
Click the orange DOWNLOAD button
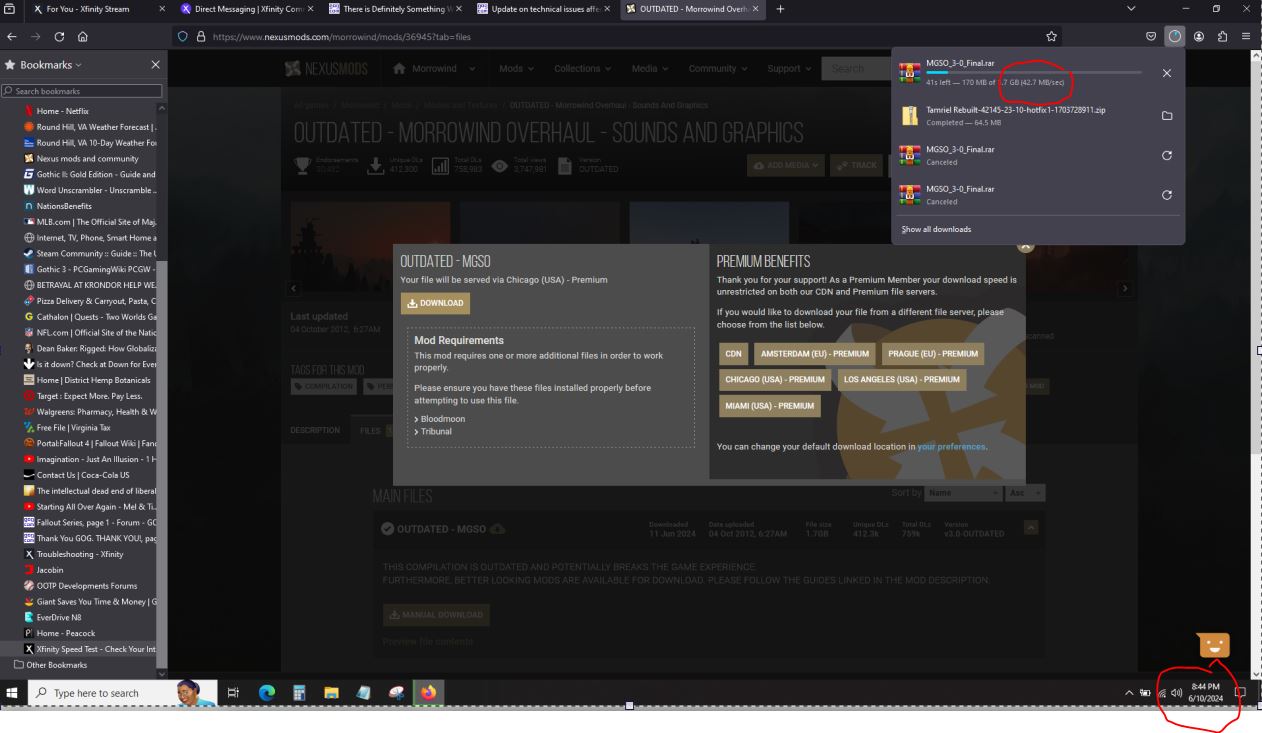point(435,304)
